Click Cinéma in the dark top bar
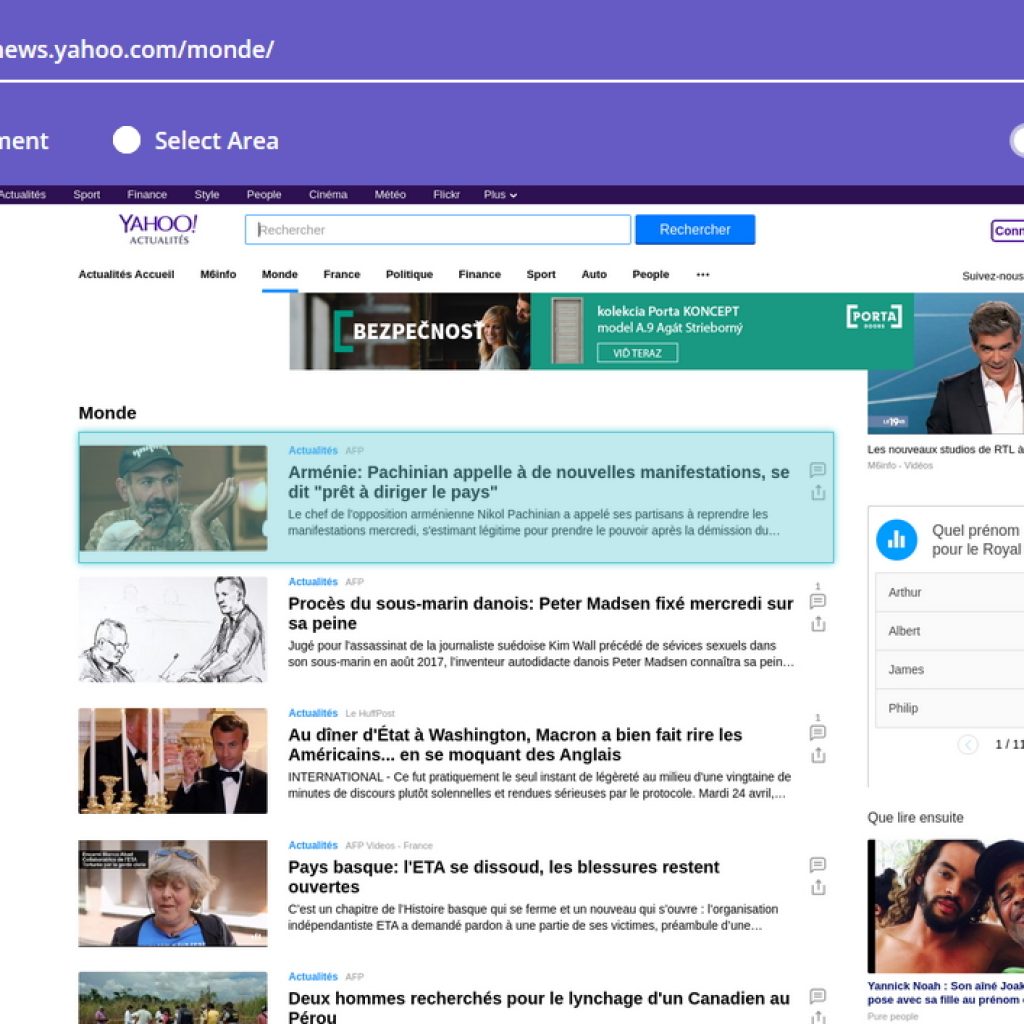The height and width of the screenshot is (1024, 1024). 328,195
